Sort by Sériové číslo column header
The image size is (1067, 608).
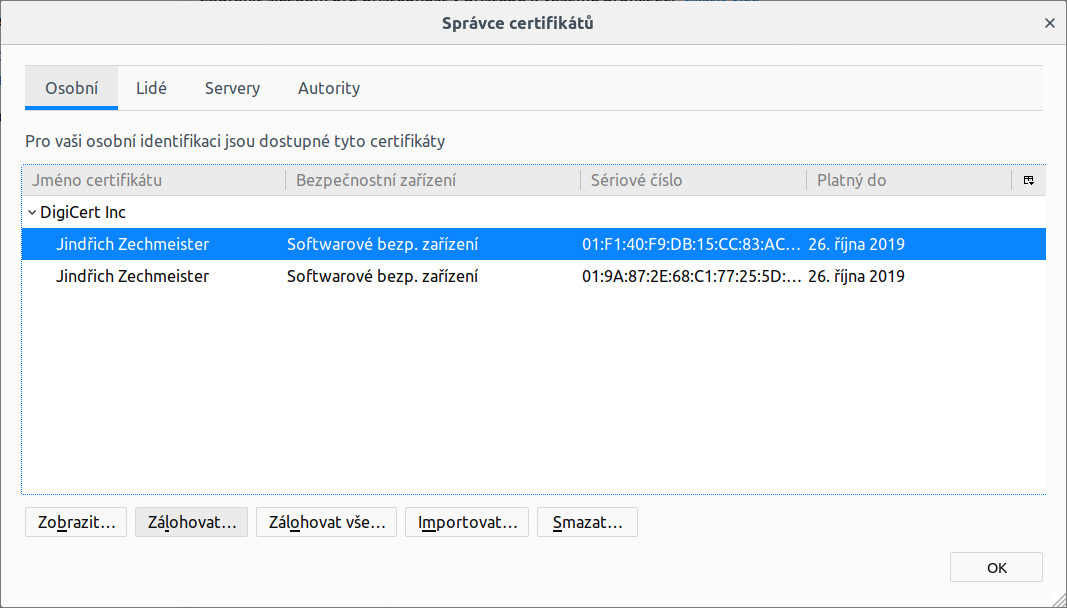(x=692, y=181)
